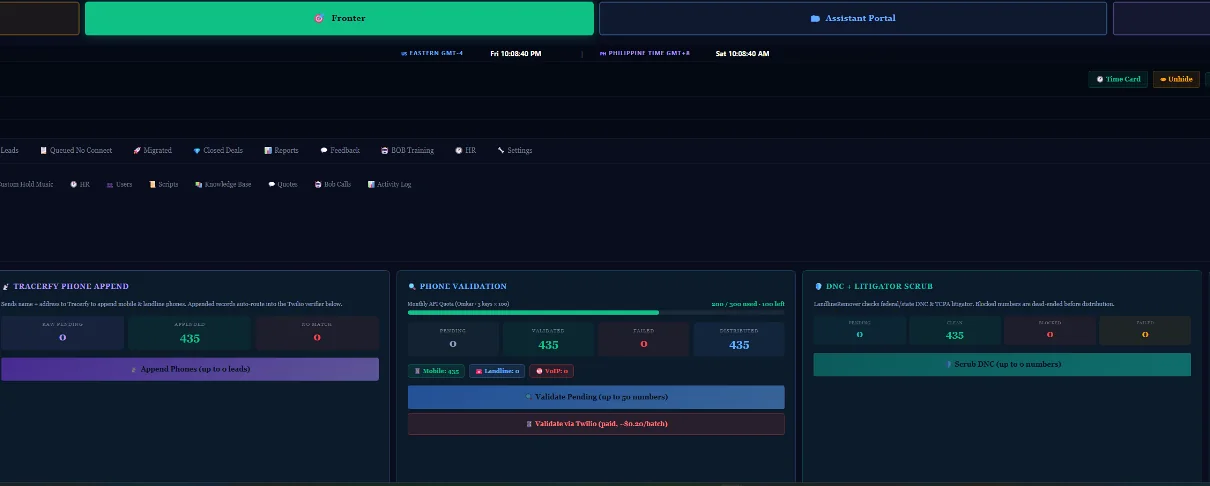Click the Failed stat card in Phone Validation
This screenshot has width=1210, height=486.
click(644, 340)
